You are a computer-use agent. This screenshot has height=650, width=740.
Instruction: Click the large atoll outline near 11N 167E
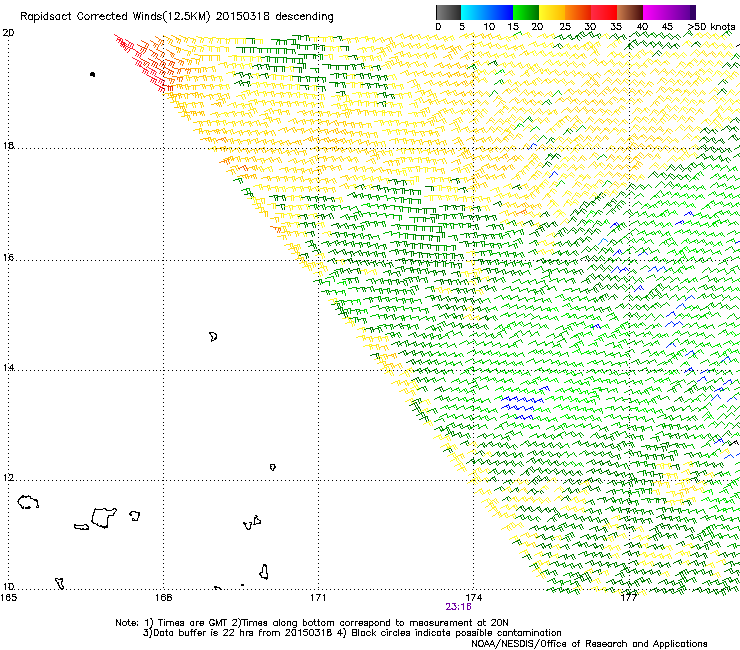(104, 517)
